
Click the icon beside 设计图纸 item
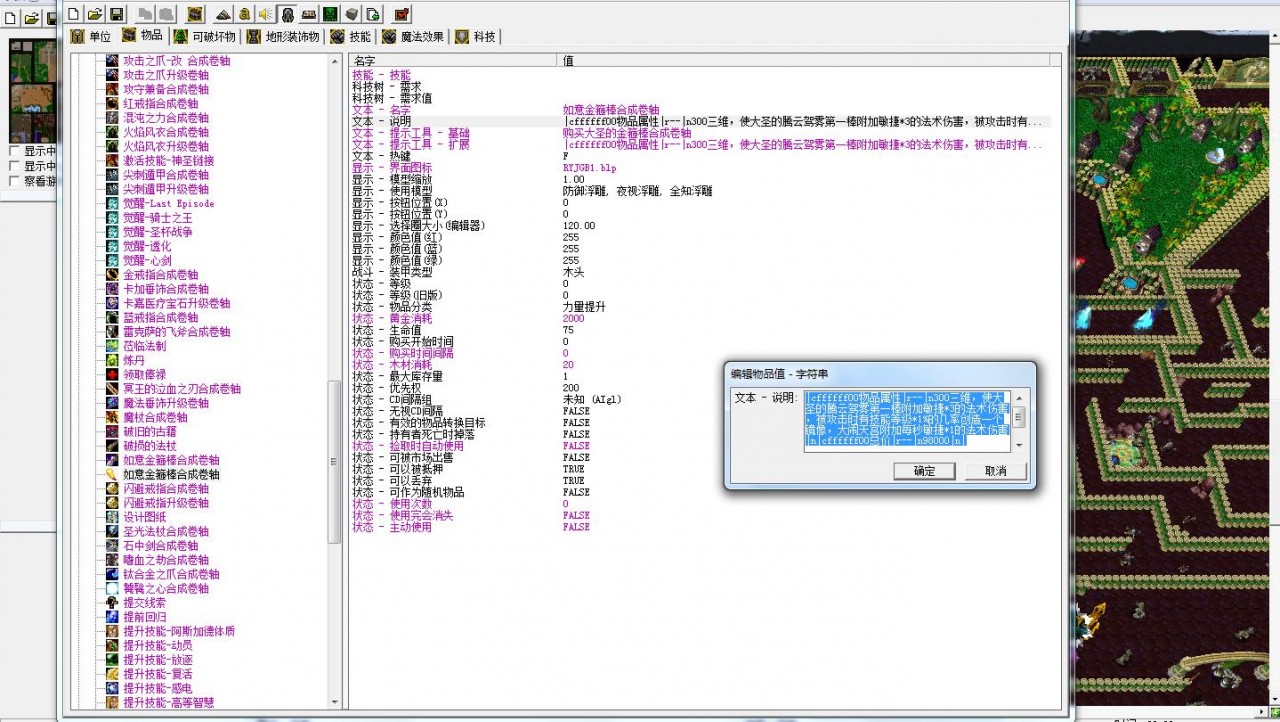point(113,517)
